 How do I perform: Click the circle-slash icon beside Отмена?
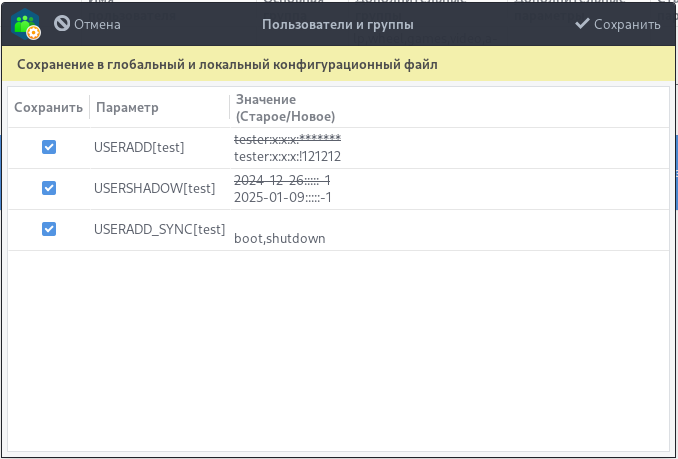(x=62, y=24)
